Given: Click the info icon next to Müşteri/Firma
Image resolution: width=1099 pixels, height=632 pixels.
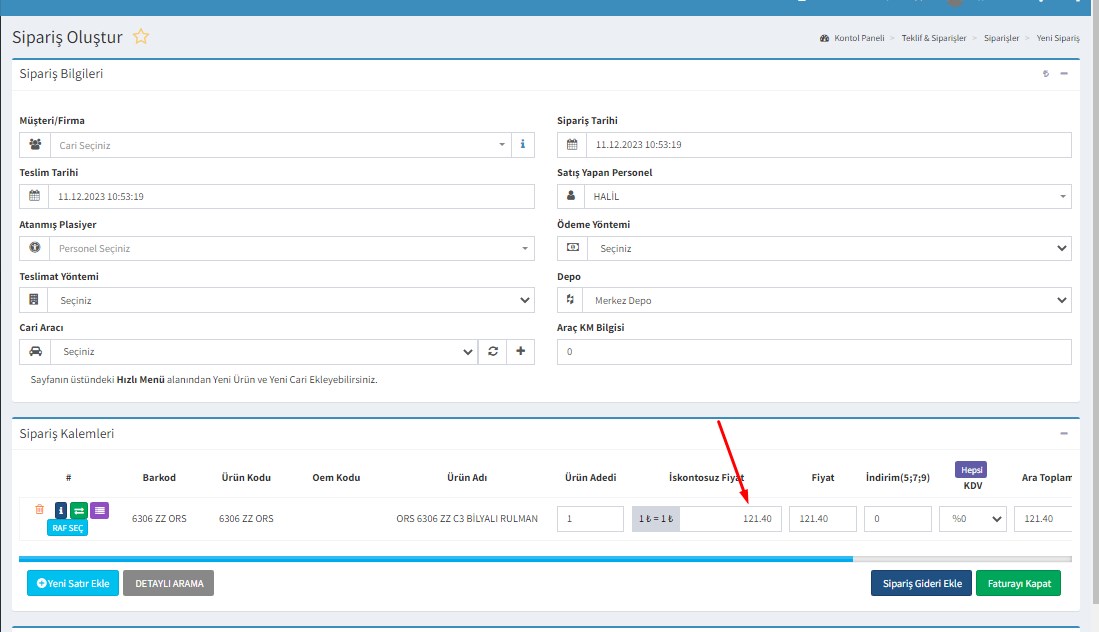Looking at the screenshot, I should pos(522,145).
